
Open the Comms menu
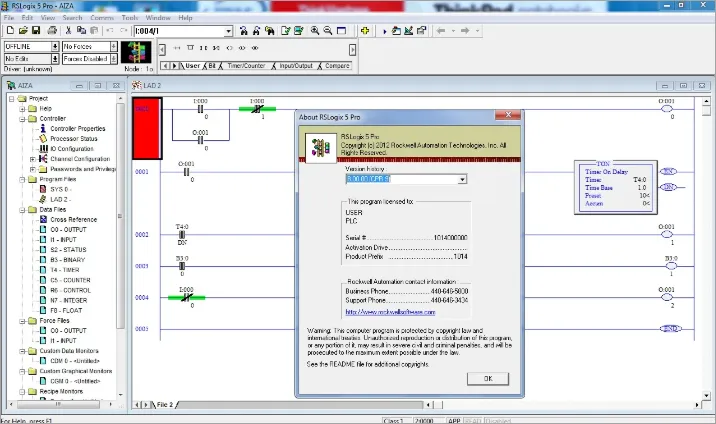click(101, 18)
